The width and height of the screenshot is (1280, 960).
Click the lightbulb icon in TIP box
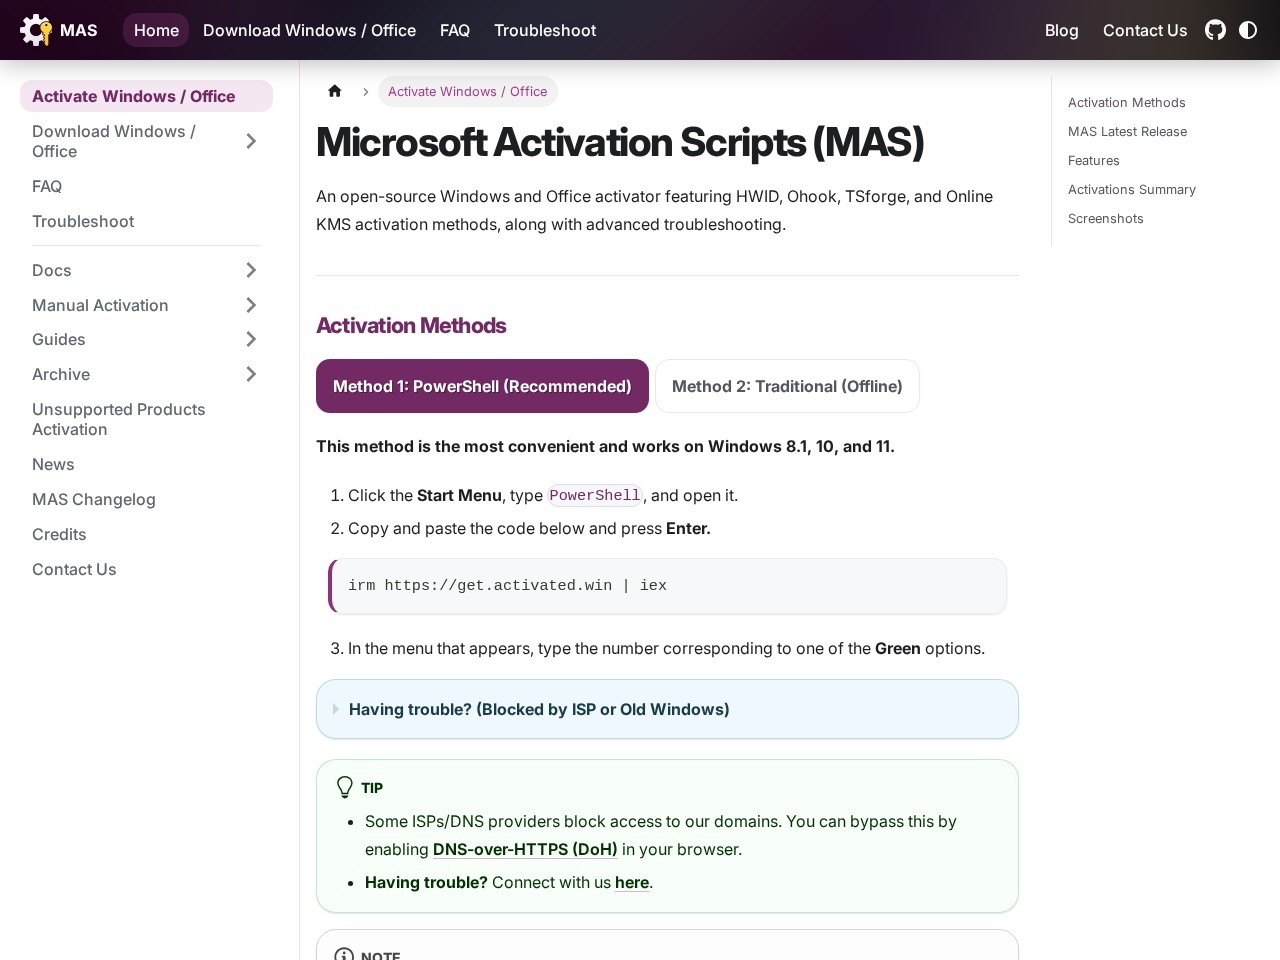coord(345,788)
